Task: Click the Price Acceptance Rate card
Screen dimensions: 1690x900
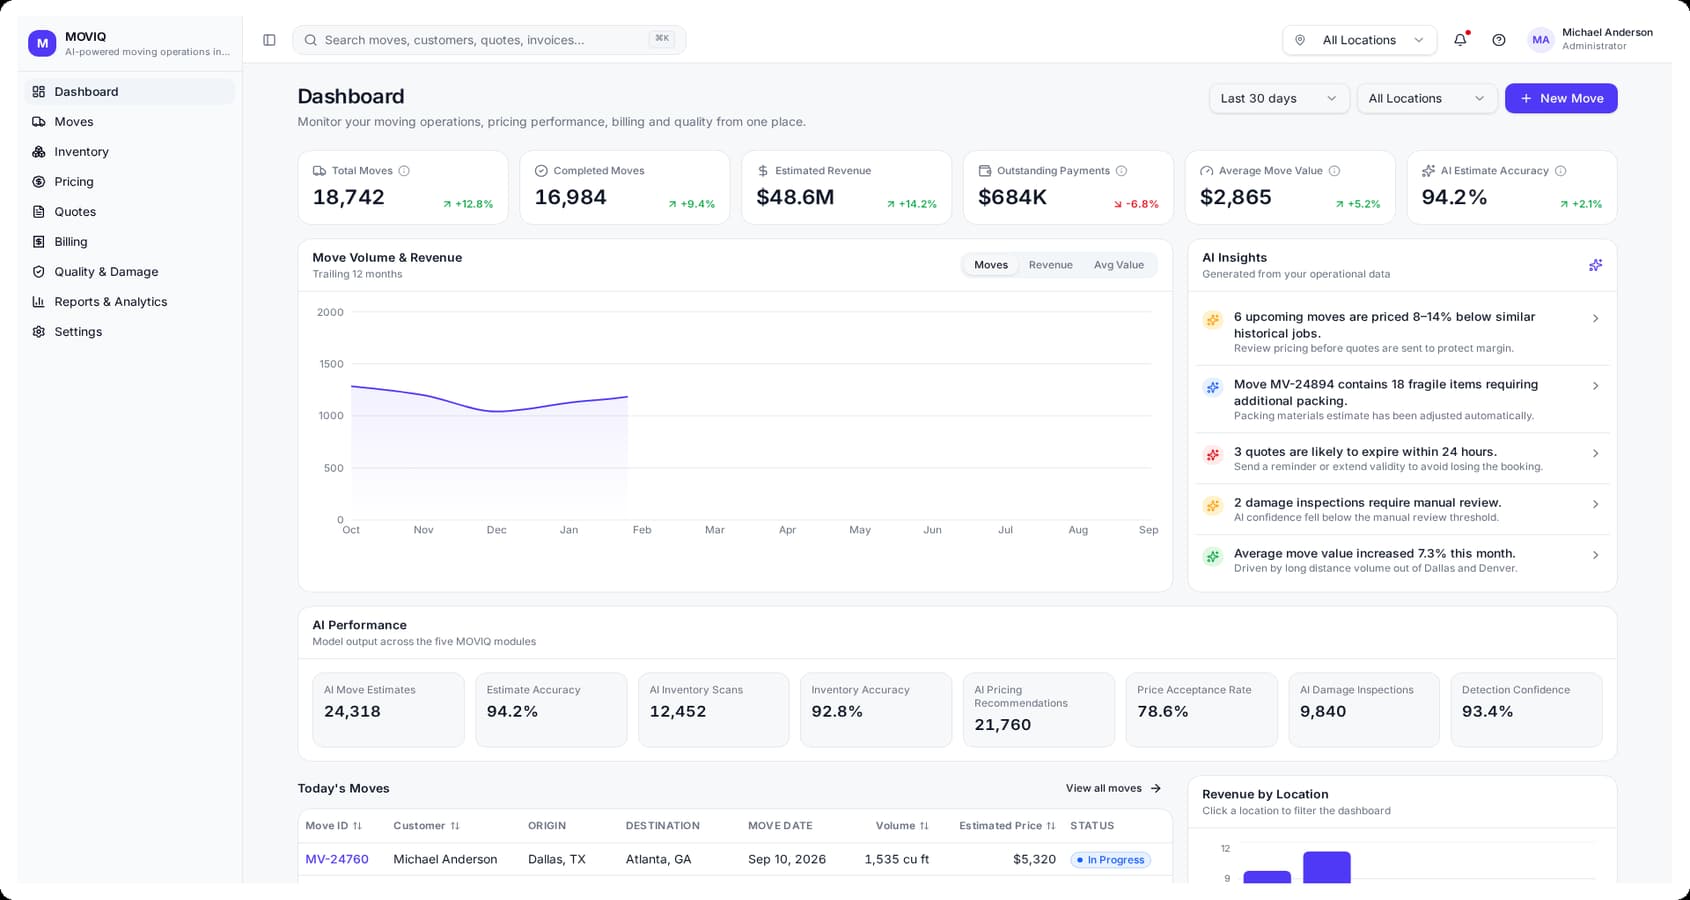Action: [x=1201, y=710]
